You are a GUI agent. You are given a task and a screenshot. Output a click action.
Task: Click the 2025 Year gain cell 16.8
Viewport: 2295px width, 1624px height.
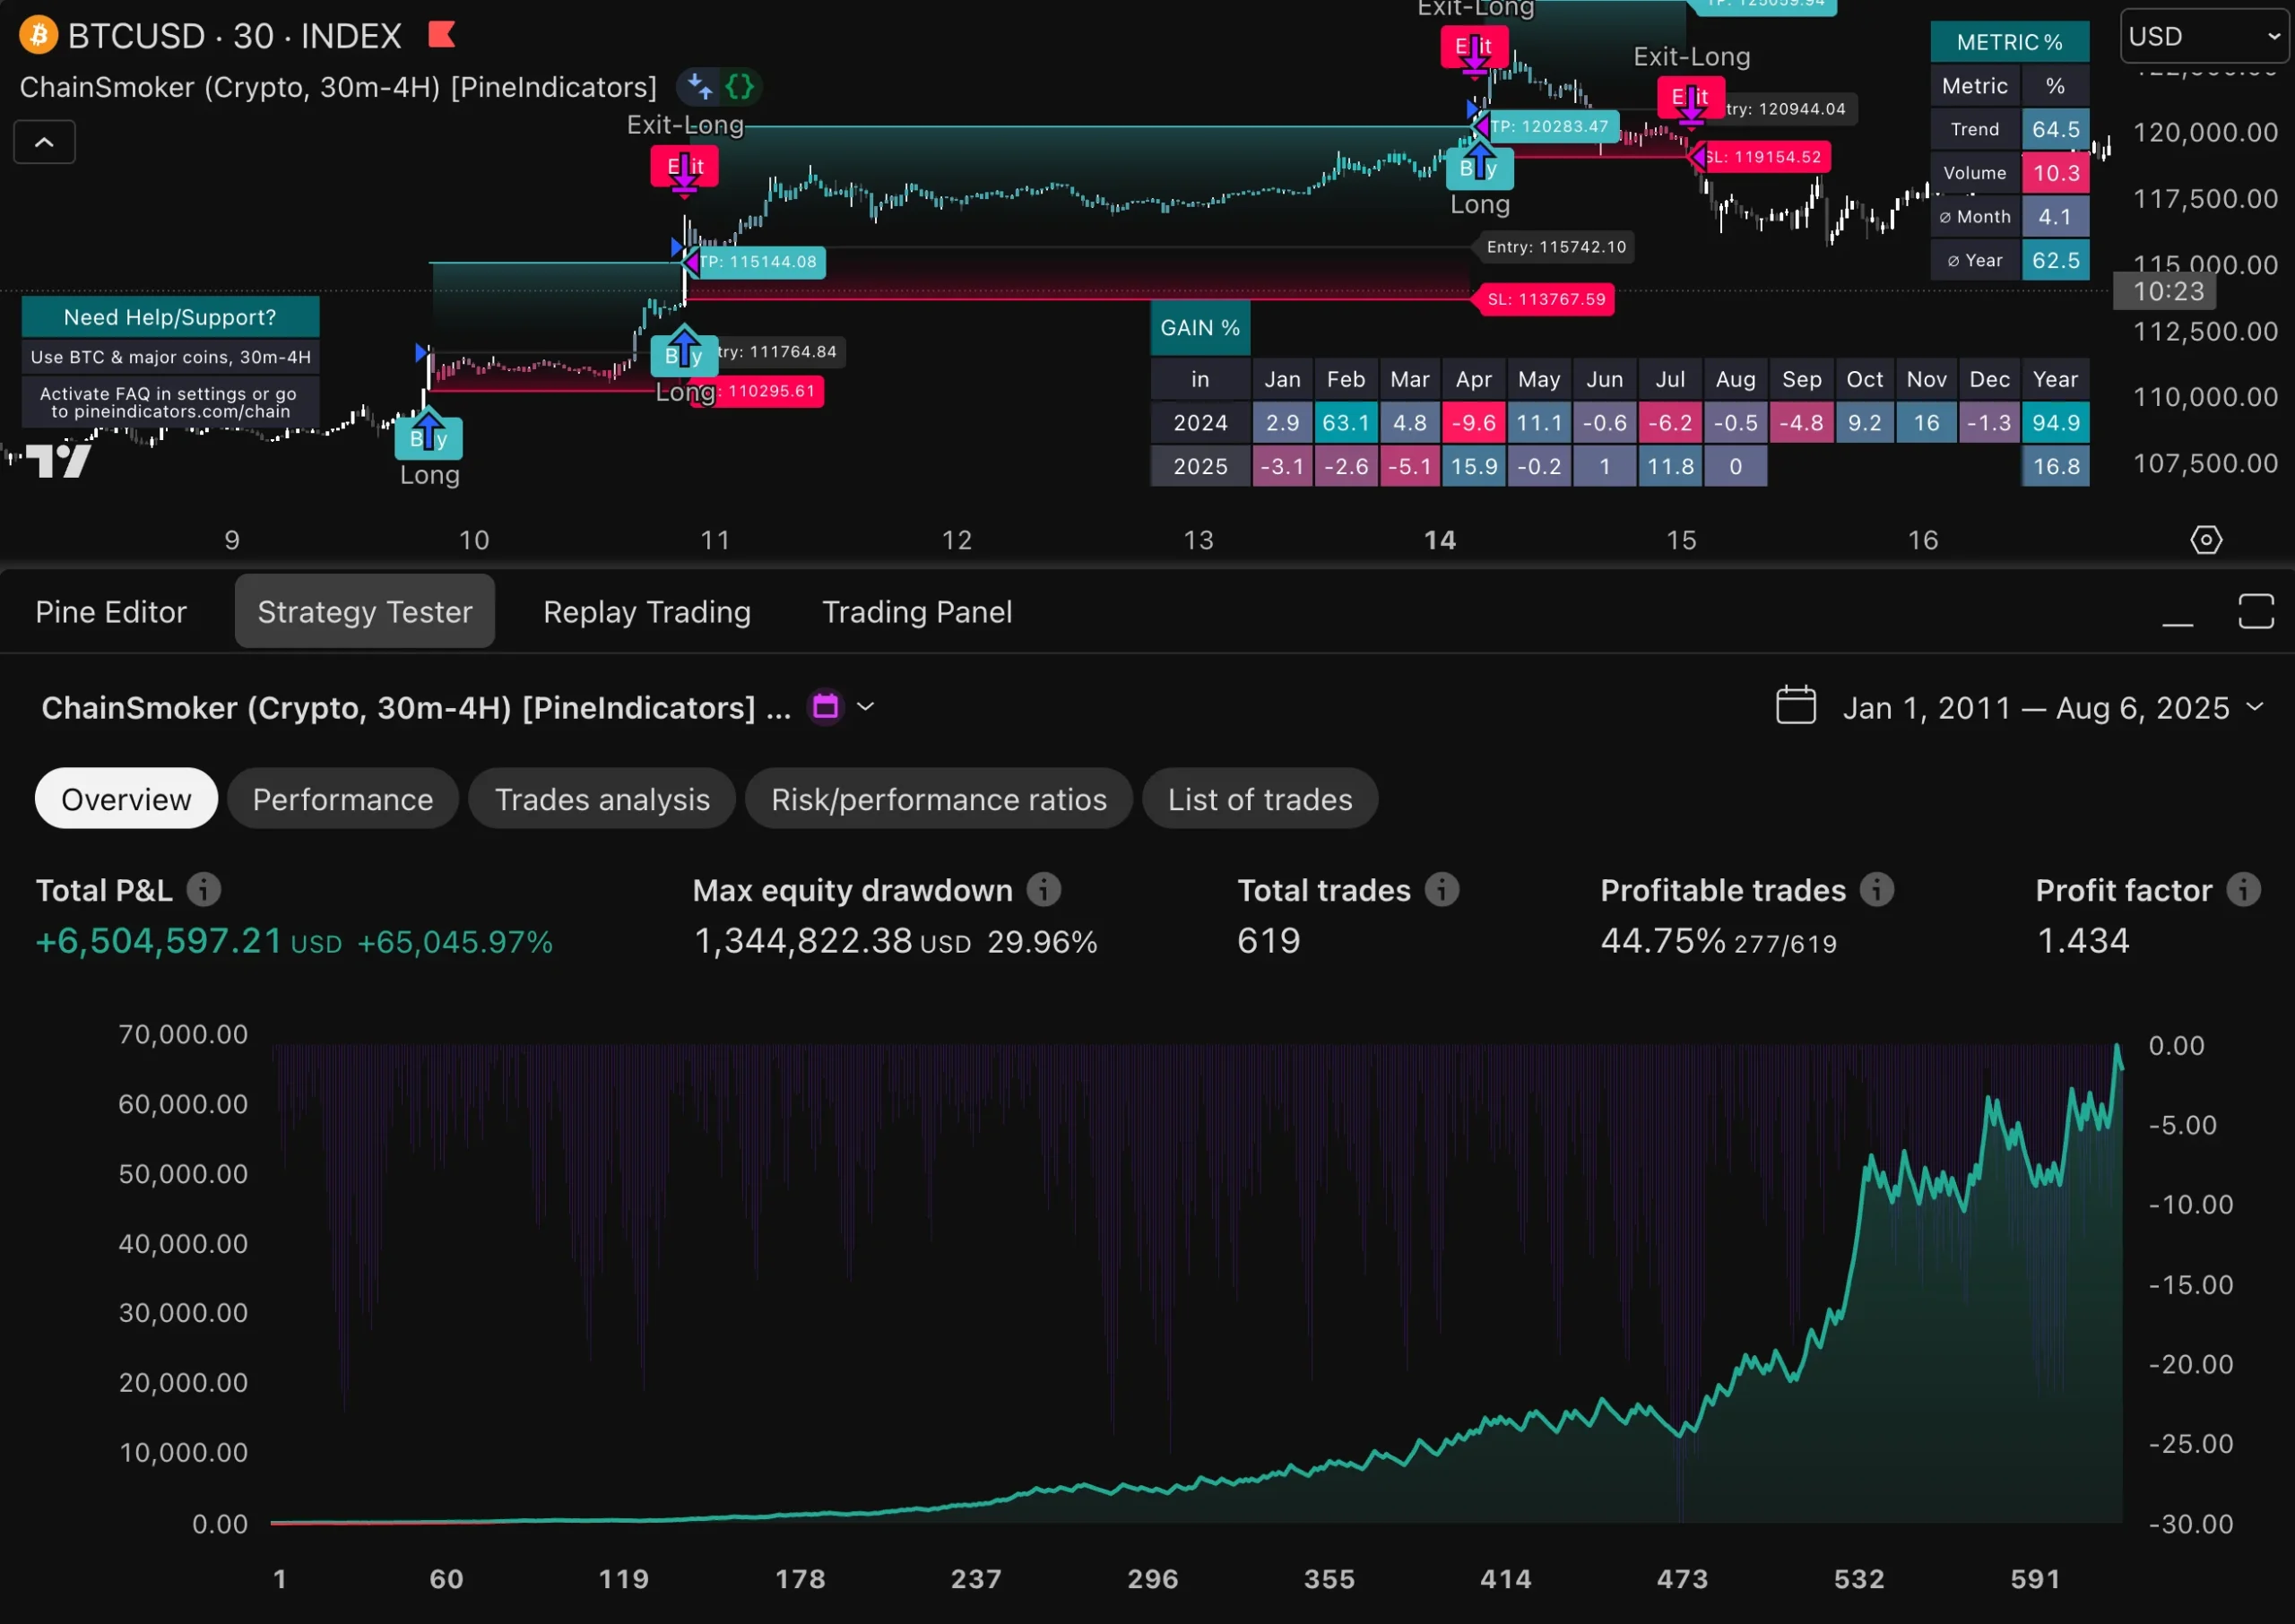click(x=2055, y=466)
